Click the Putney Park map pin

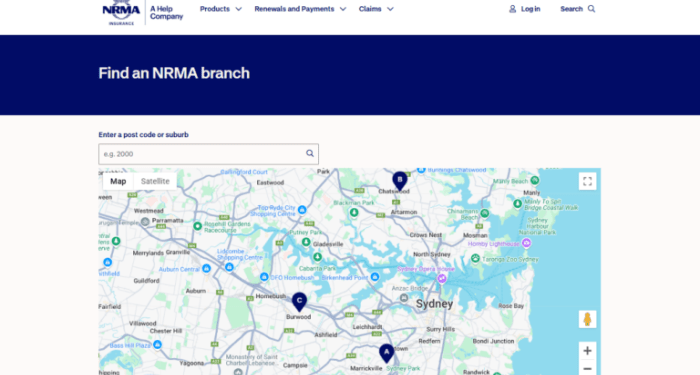click(x=306, y=242)
